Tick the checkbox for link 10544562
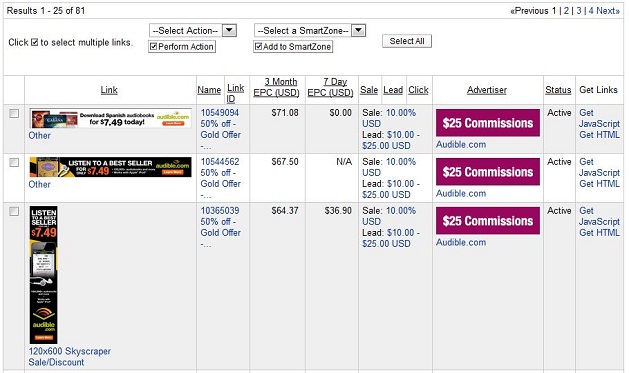This screenshot has width=629, height=373. coord(14,162)
